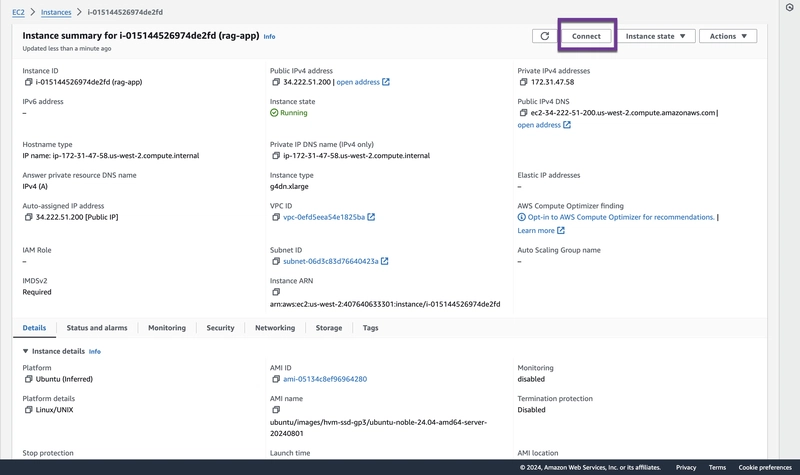
Task: Click the Learn more link
Action: coord(536,231)
